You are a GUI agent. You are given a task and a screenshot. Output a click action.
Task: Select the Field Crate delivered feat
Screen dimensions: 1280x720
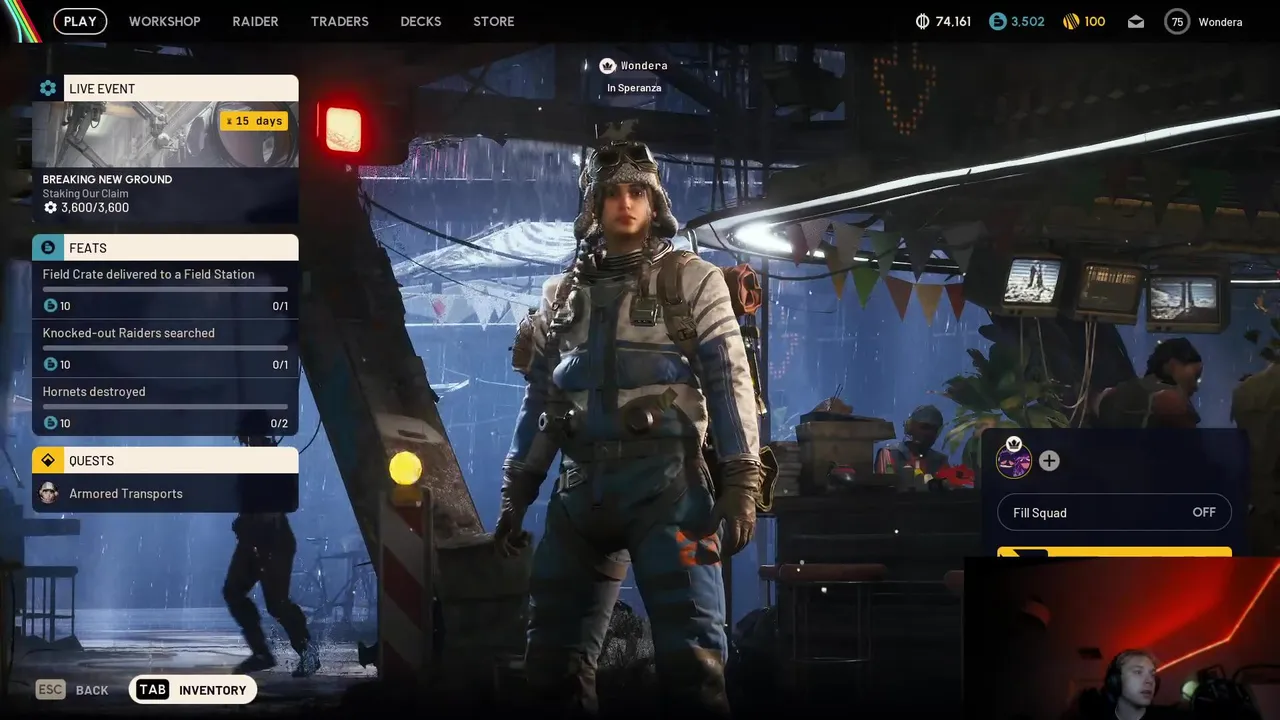(x=165, y=290)
